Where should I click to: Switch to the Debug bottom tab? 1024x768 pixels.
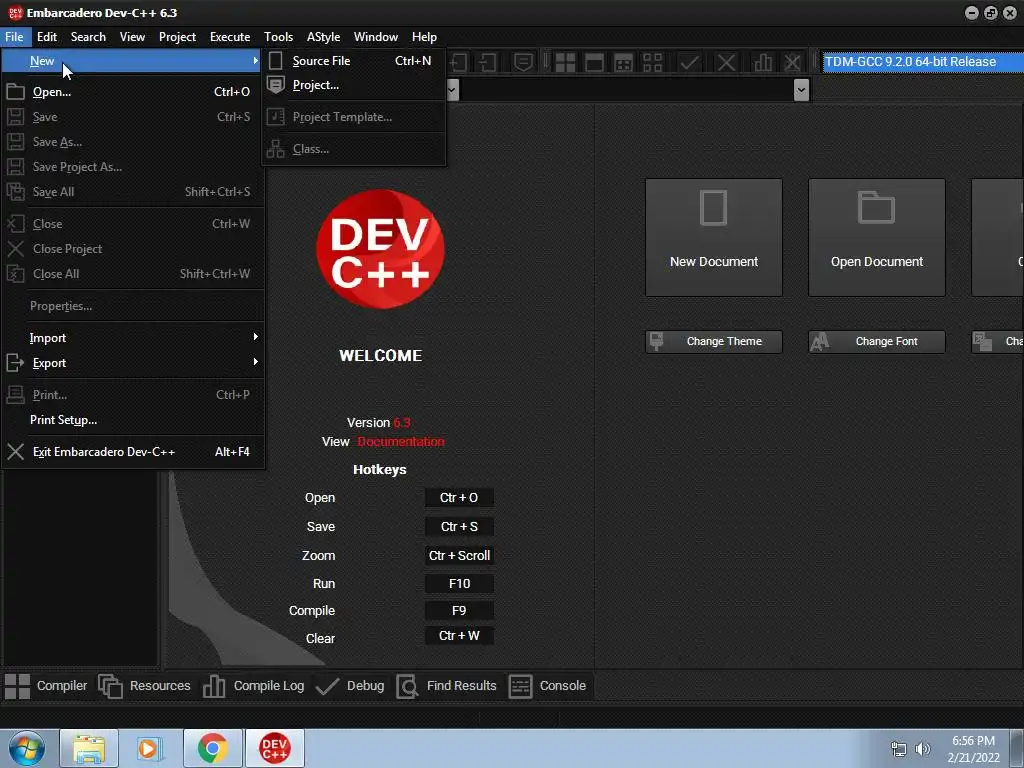(x=350, y=686)
